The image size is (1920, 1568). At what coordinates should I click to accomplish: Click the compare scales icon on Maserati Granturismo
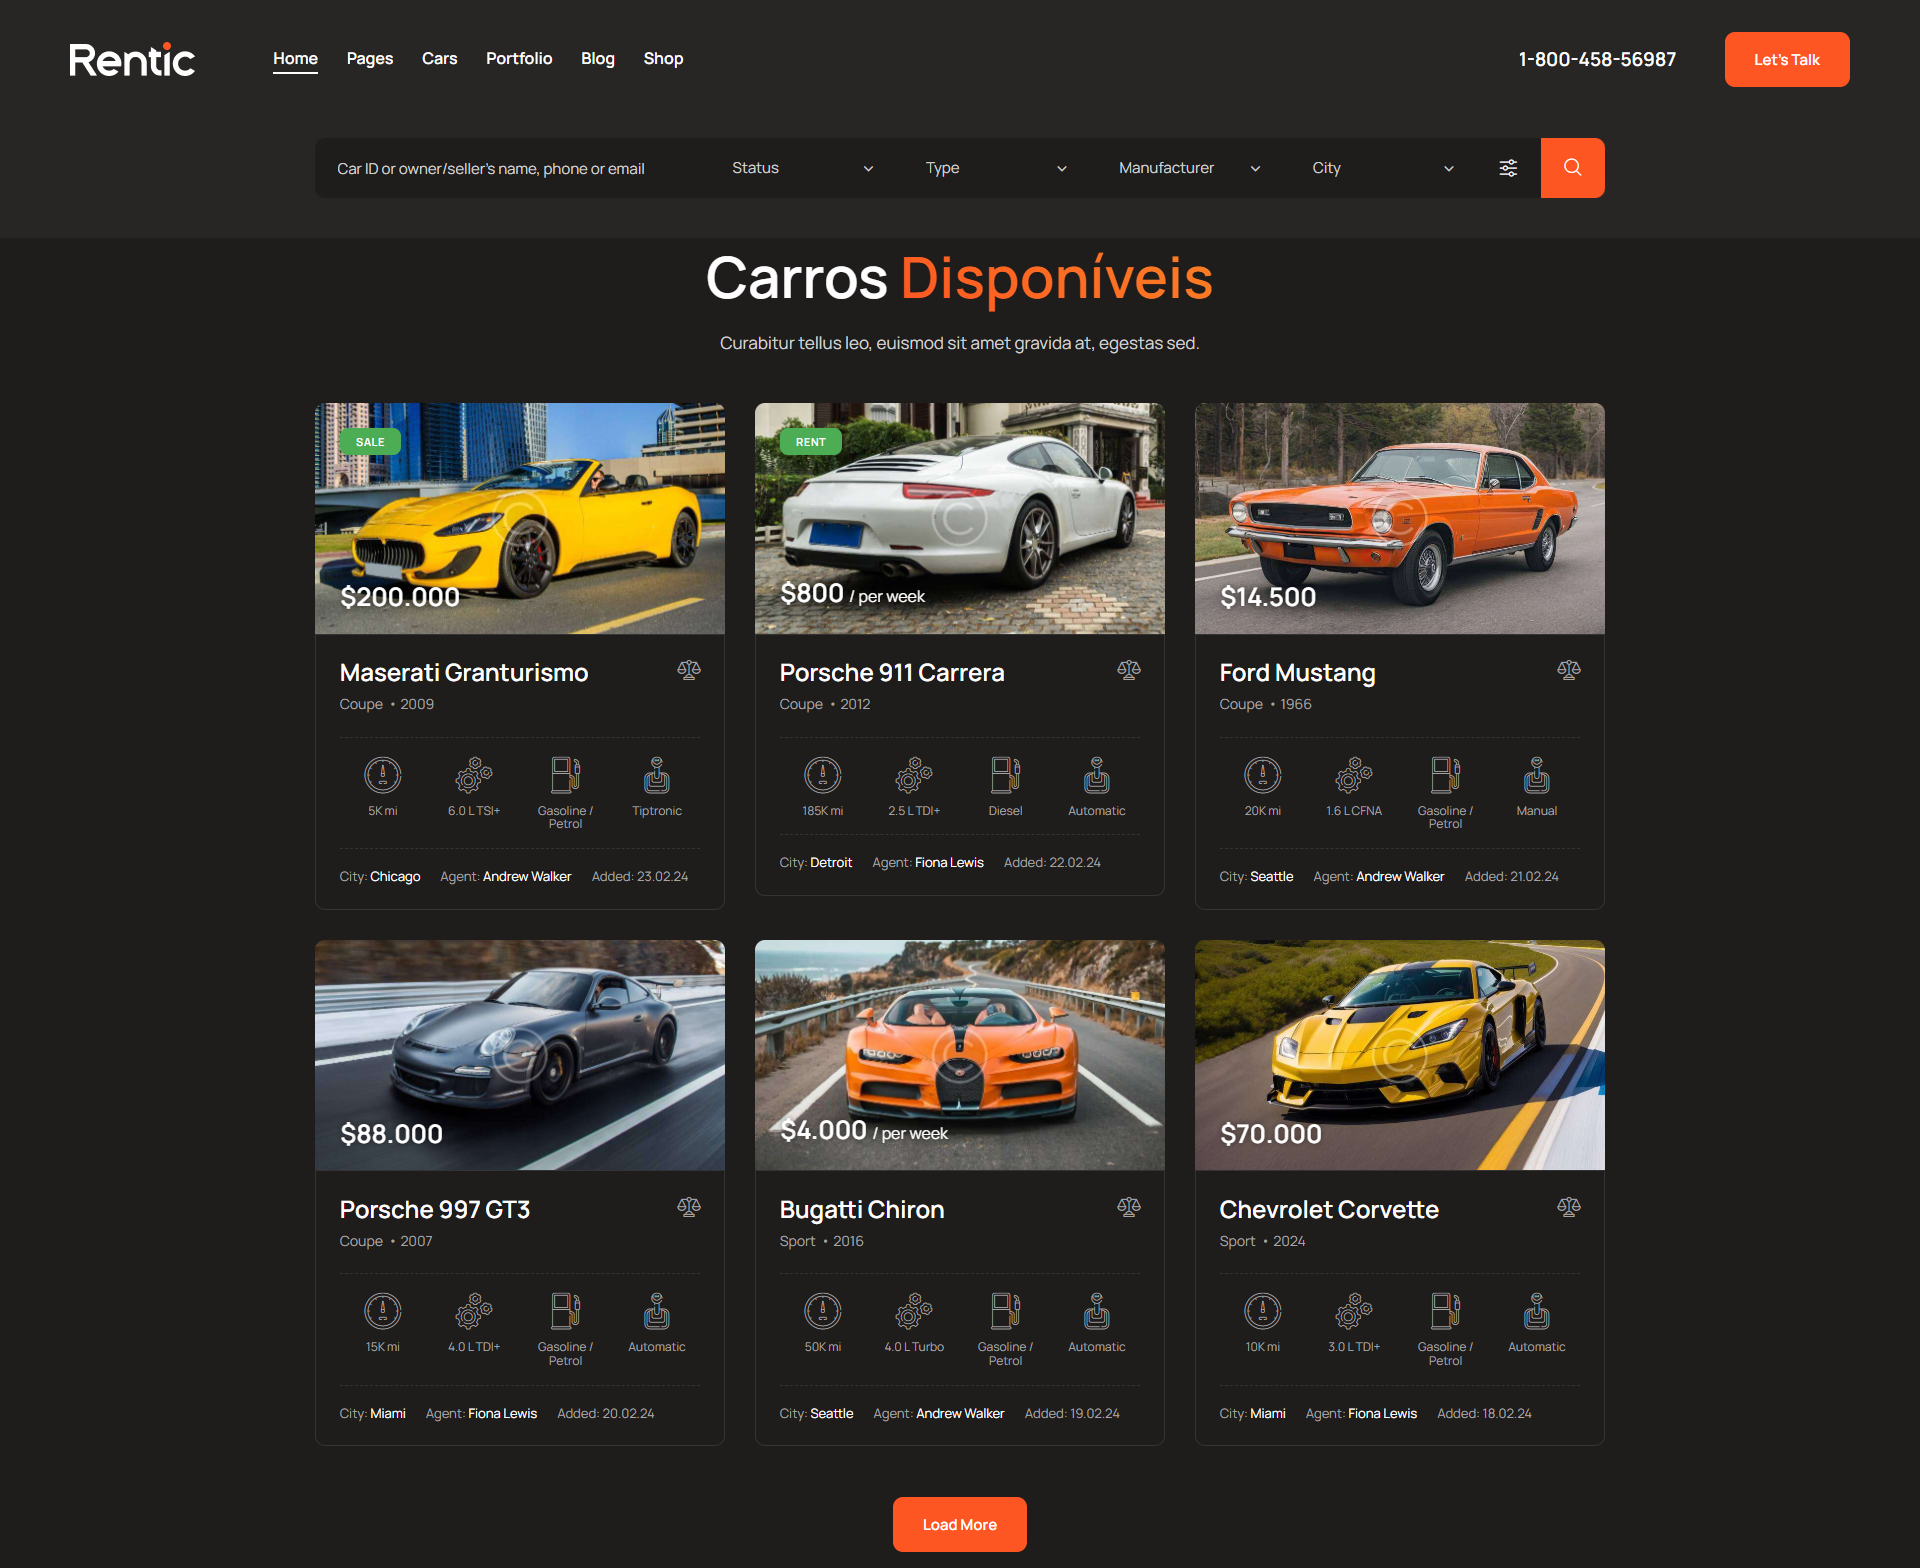point(689,670)
